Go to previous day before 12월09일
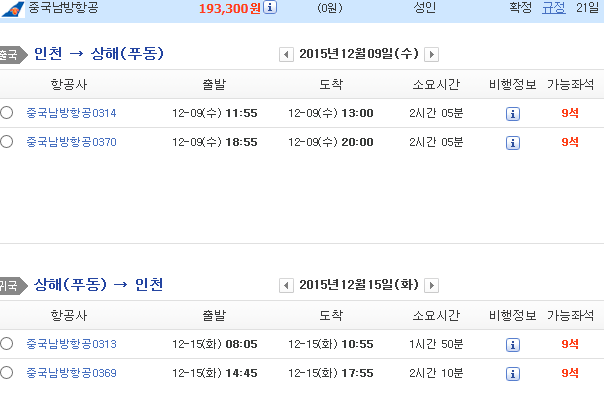The image size is (604, 400). [x=286, y=54]
